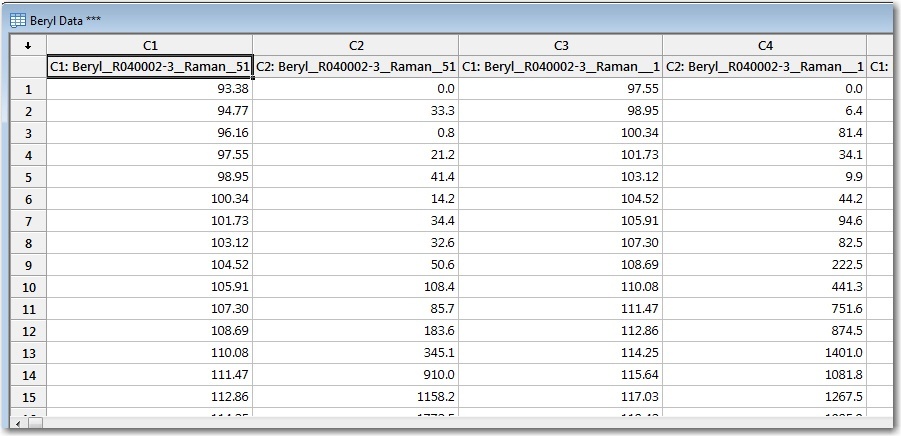
Task: Select the C4 column header
Action: coord(765,45)
